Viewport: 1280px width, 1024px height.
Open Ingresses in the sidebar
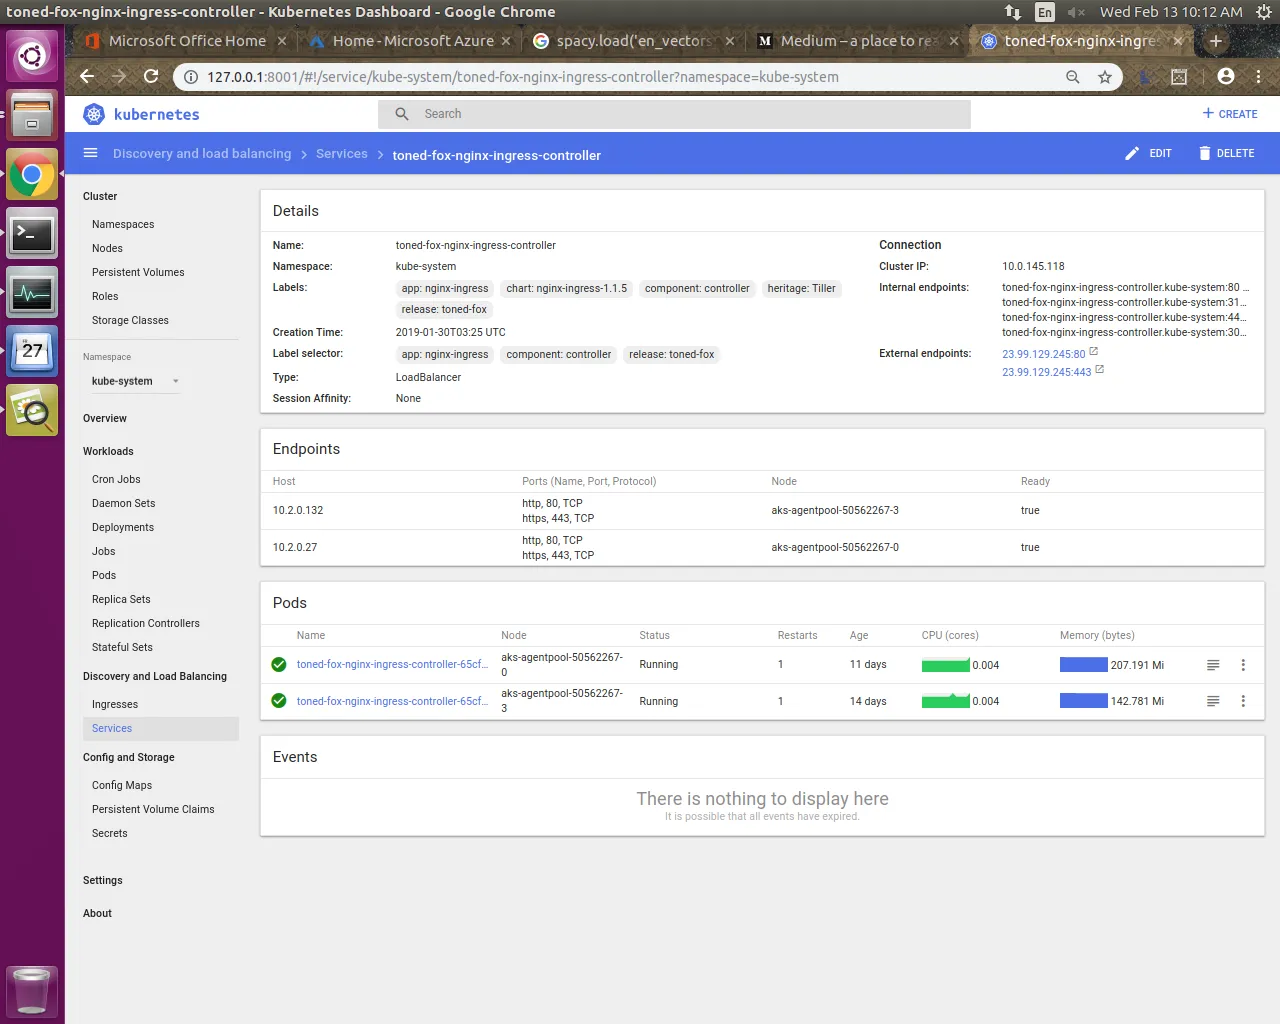click(x=115, y=704)
